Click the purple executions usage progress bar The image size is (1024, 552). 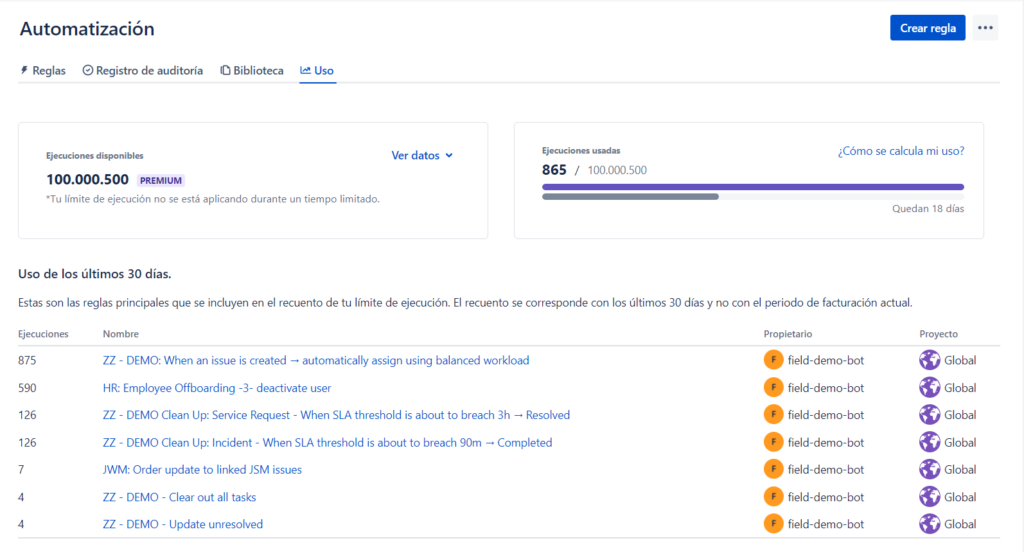click(752, 186)
